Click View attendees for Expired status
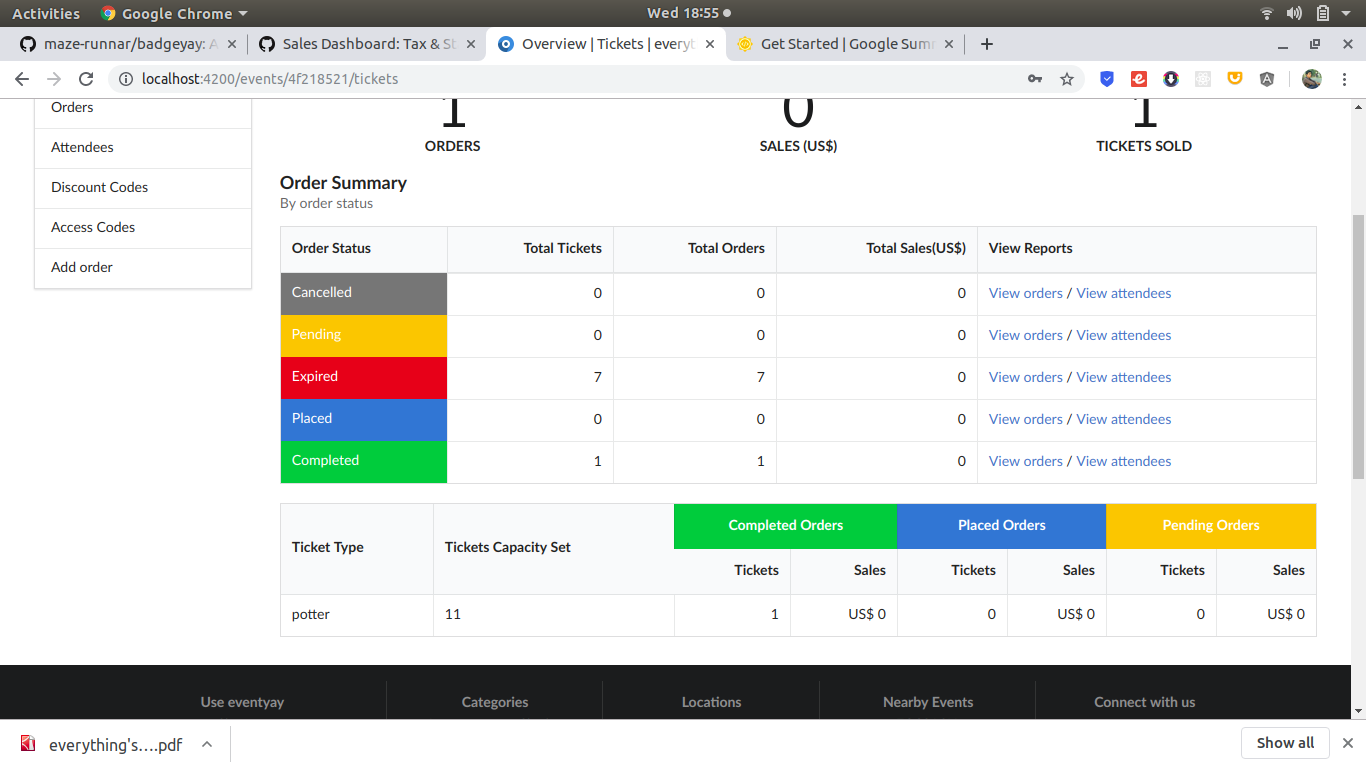This screenshot has height=768, width=1366. coord(1123,377)
